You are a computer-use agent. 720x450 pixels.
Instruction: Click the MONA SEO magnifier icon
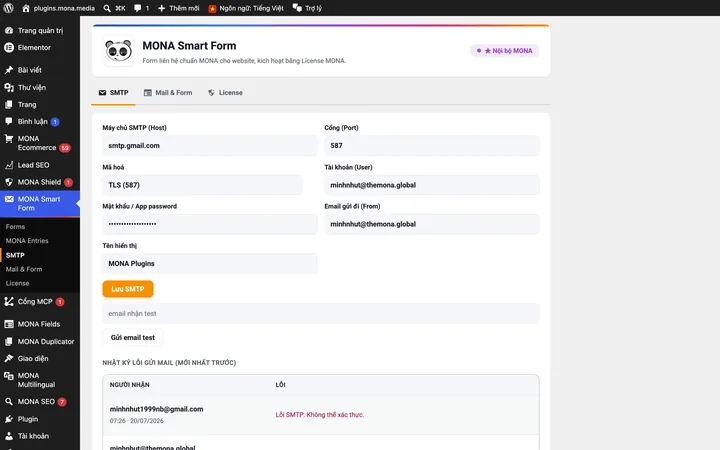(9, 401)
